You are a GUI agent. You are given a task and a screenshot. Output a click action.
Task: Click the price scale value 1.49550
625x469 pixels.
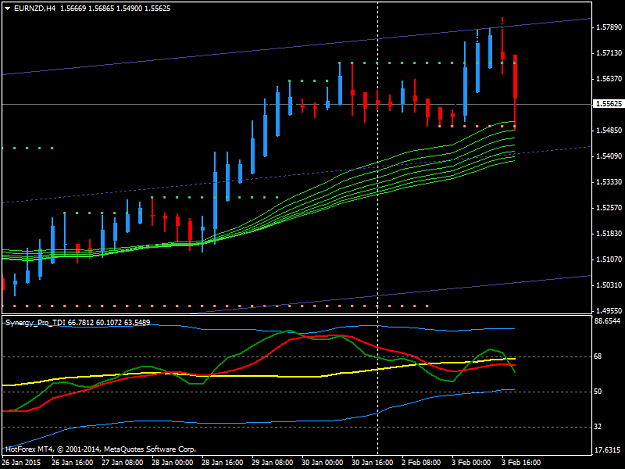point(609,311)
